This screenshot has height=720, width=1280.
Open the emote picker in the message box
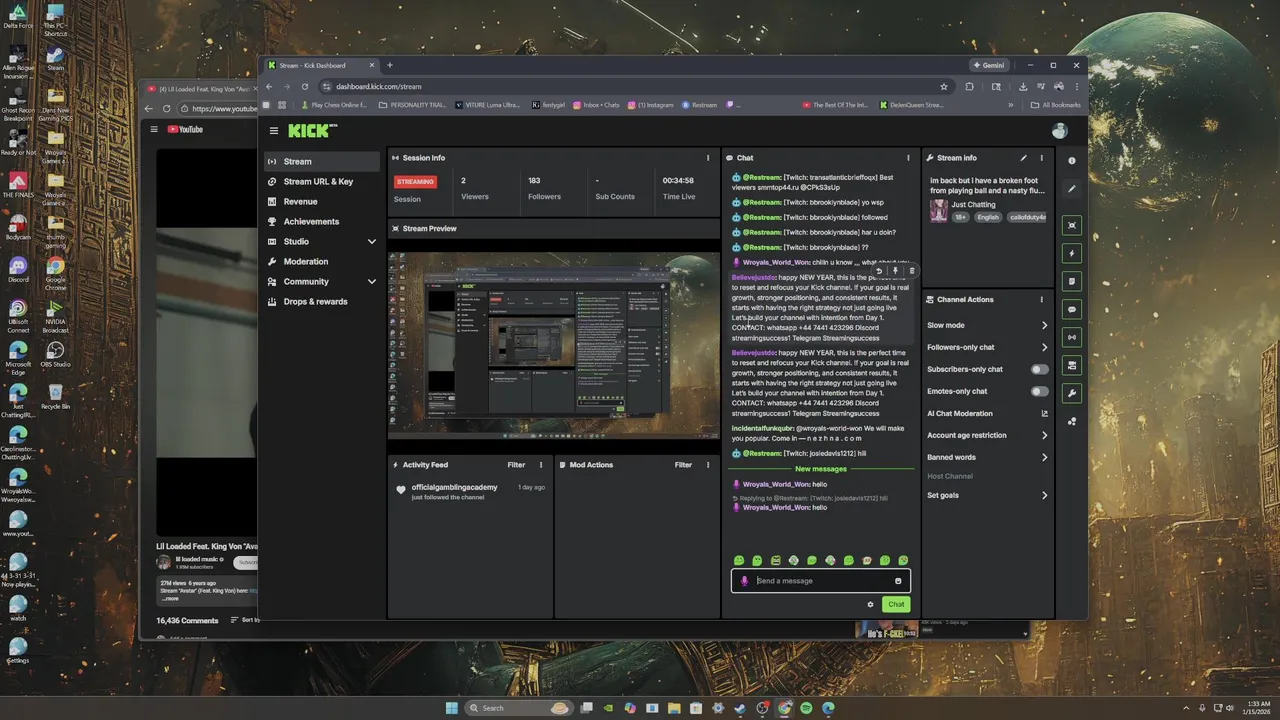coord(898,581)
